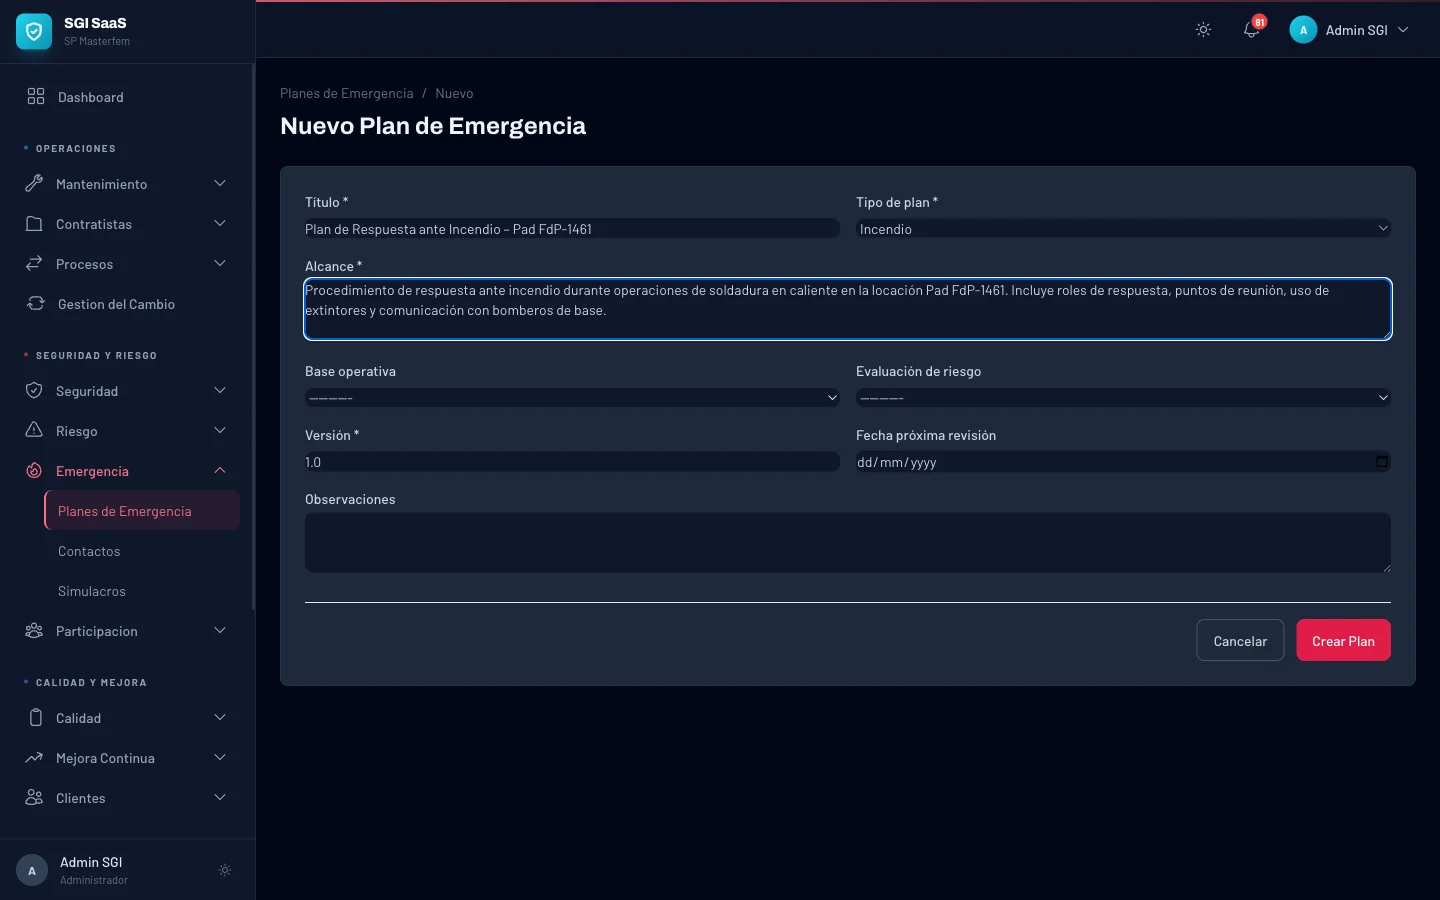Click the Gestion del Cambio icon
This screenshot has height=900, width=1440.
click(x=36, y=304)
